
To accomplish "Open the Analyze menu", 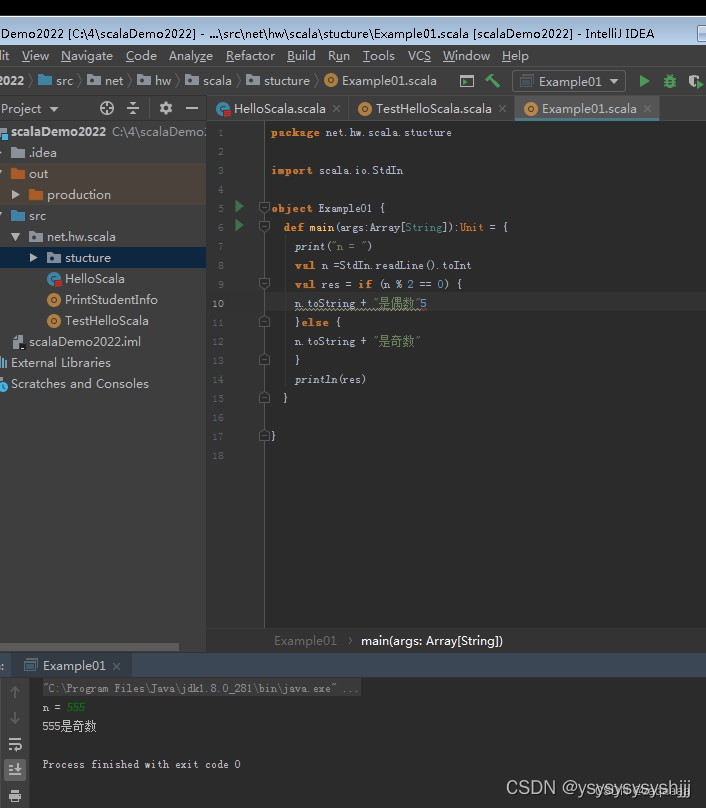I will tap(191, 56).
